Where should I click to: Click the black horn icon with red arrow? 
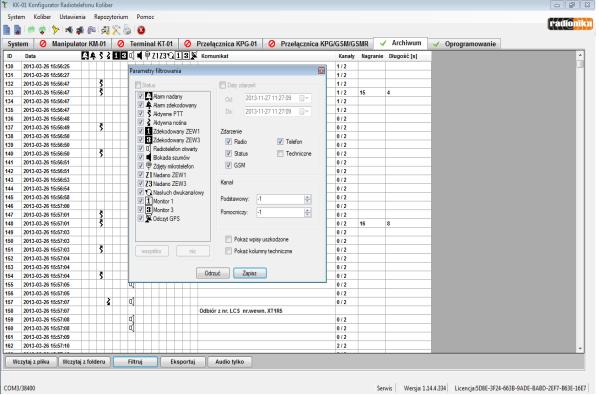point(80,30)
